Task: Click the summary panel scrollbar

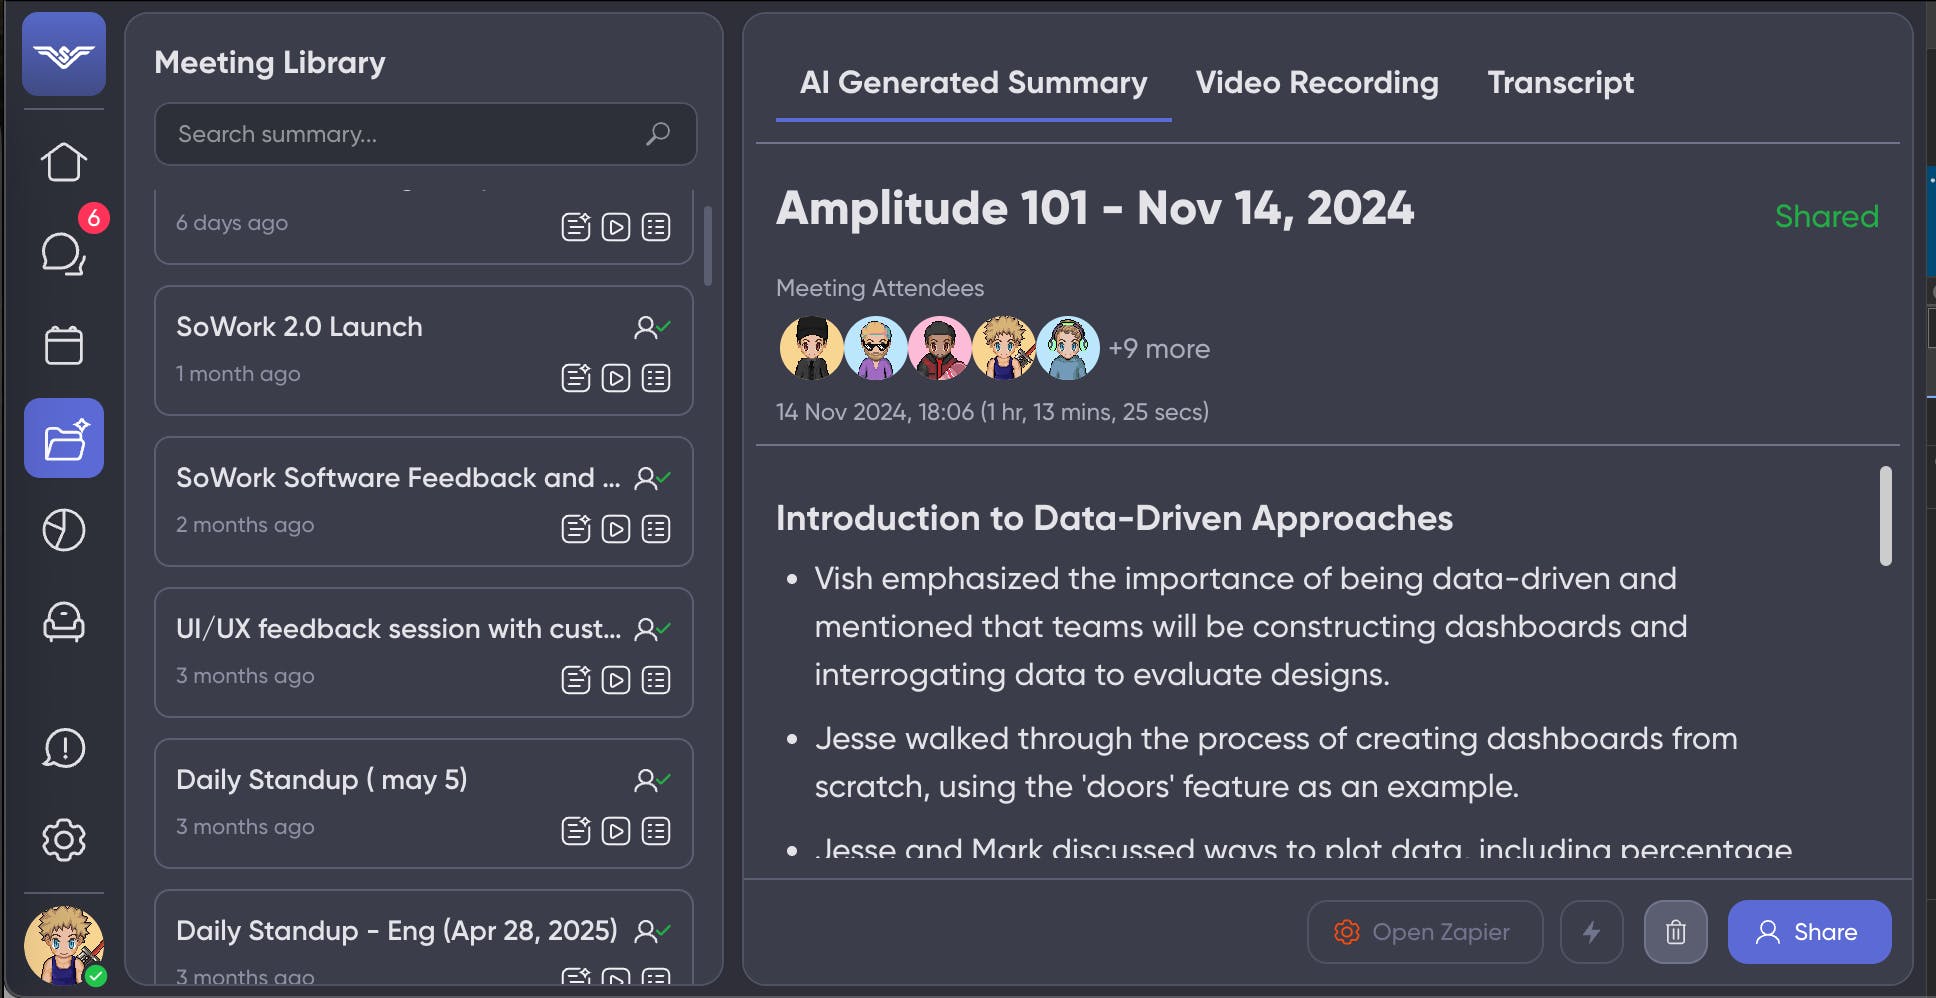Action: coord(1885,516)
